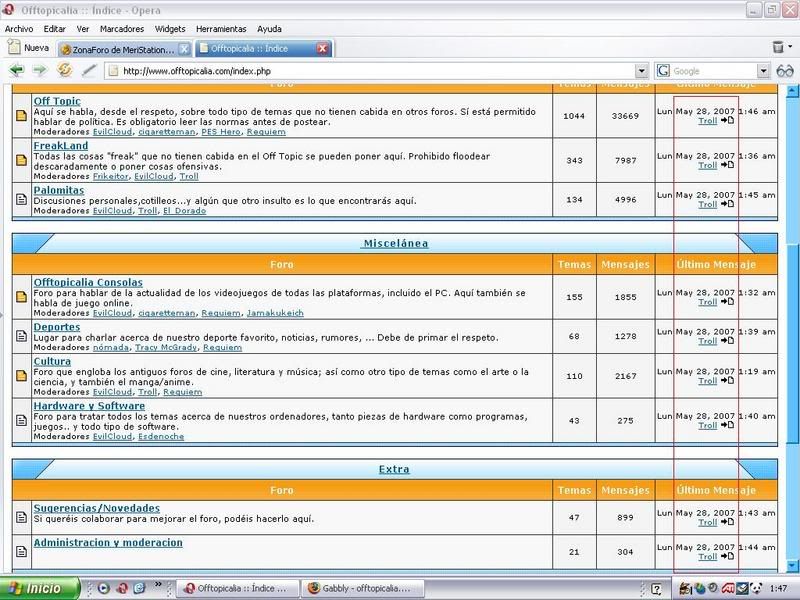Click the back navigation arrow
800x600 pixels.
(16, 71)
